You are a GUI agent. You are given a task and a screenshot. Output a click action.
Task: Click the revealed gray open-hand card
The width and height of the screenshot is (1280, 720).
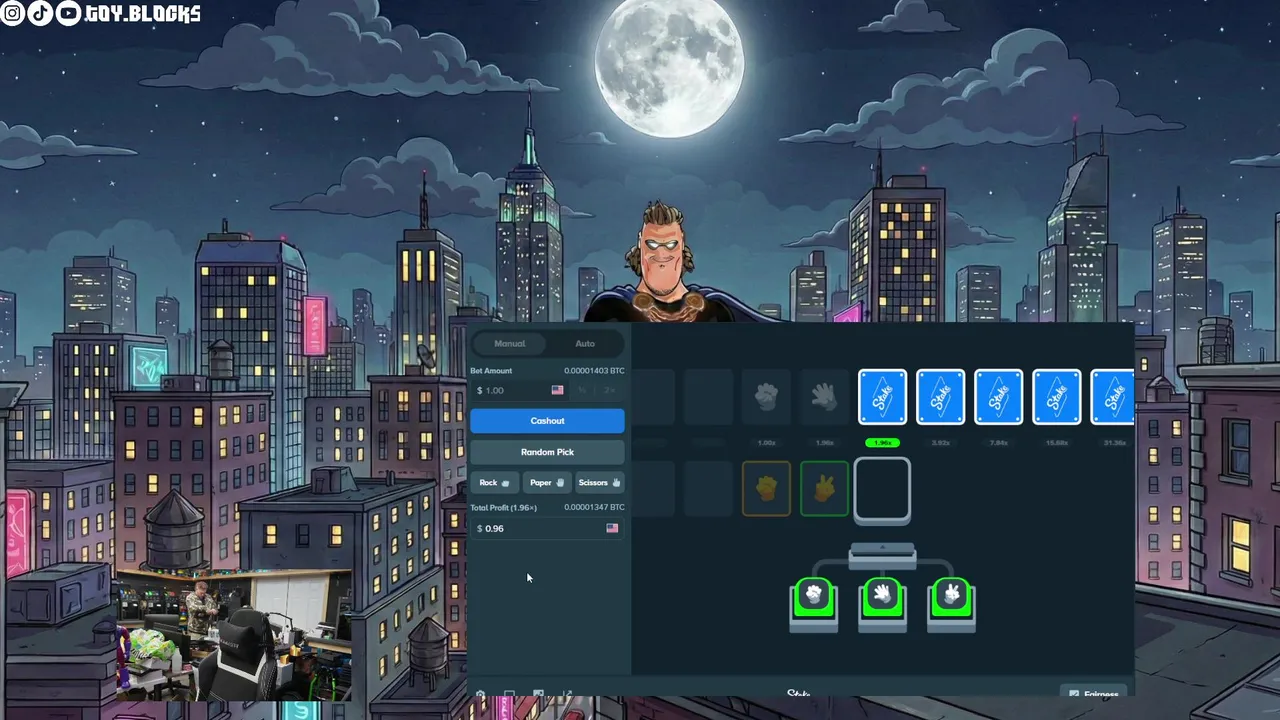[x=824, y=397]
